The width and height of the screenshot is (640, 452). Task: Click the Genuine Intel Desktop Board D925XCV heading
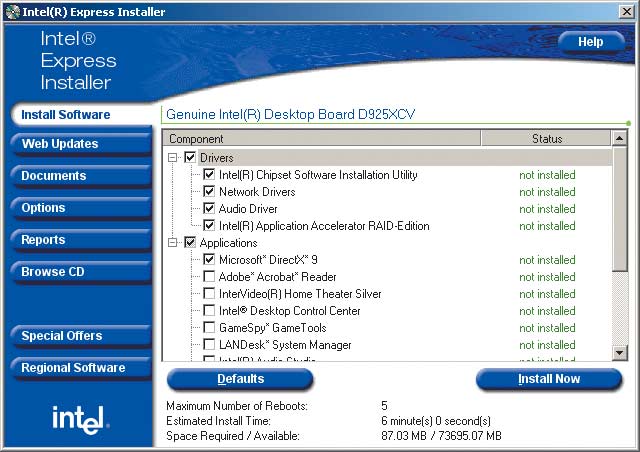291,114
